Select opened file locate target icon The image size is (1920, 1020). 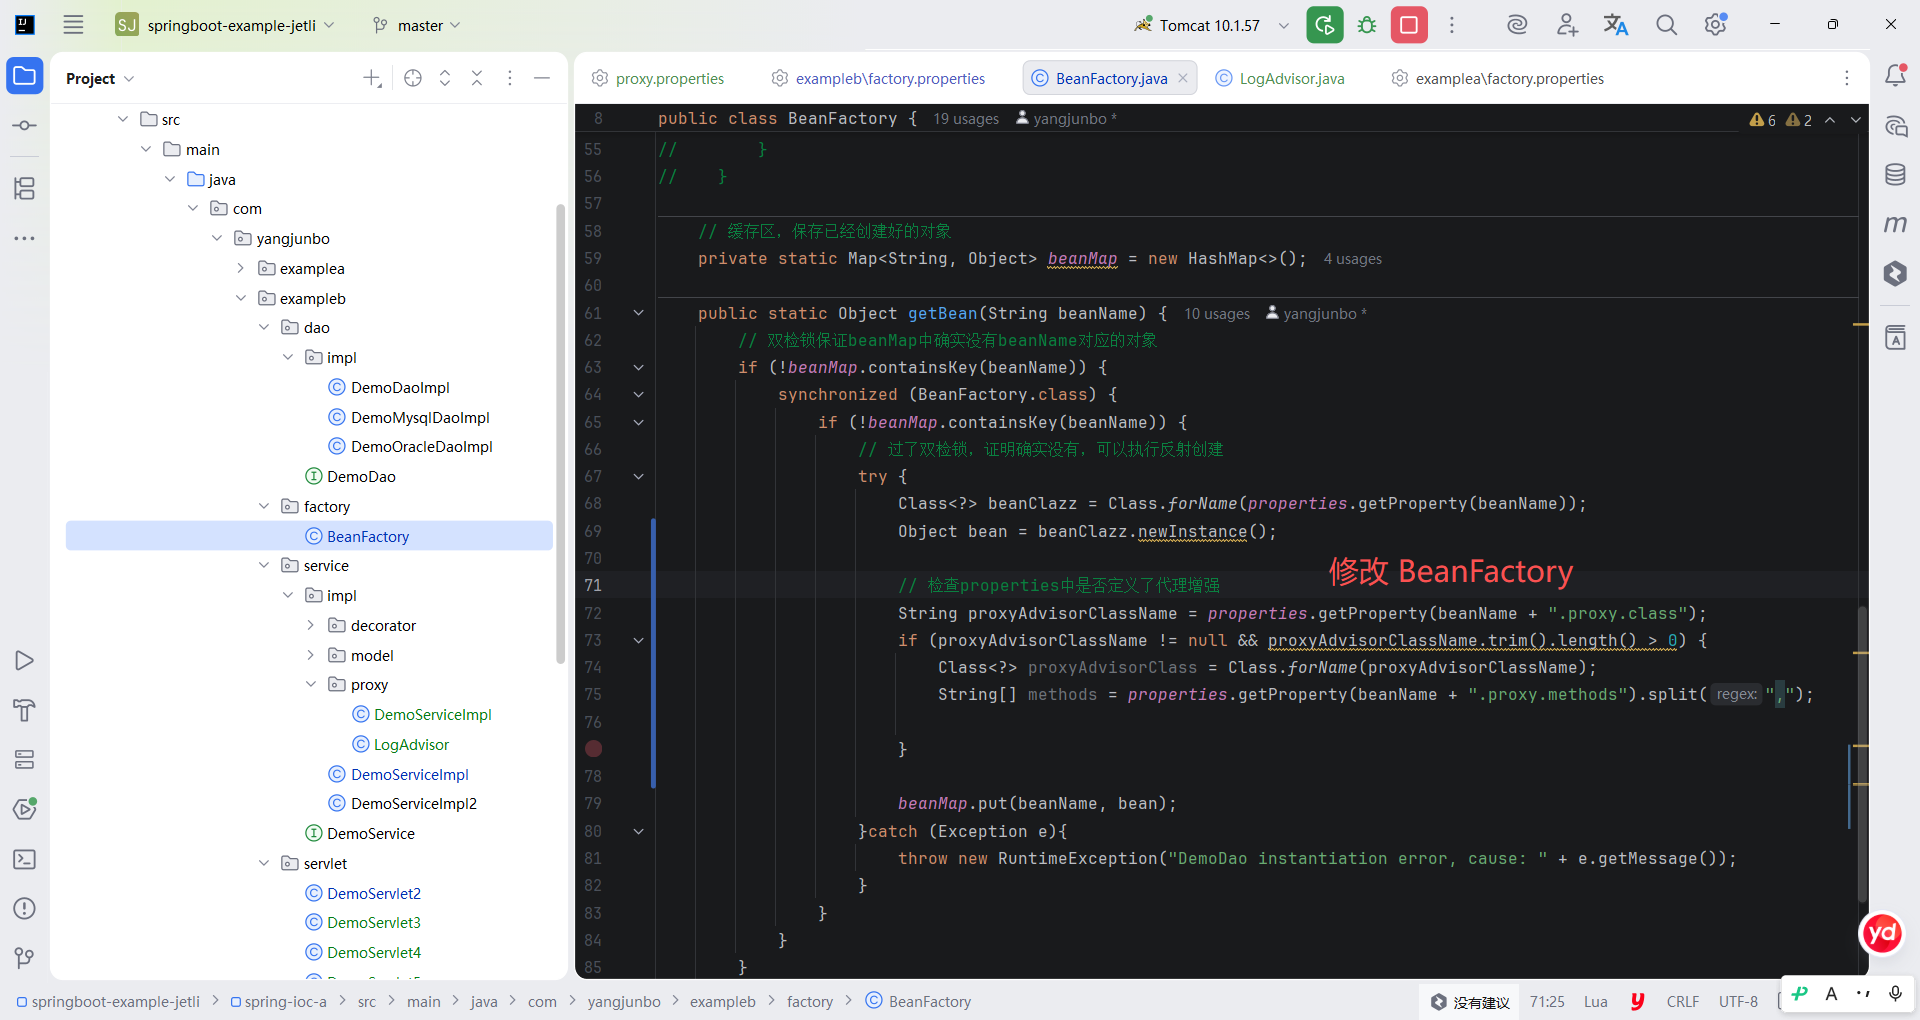[413, 78]
